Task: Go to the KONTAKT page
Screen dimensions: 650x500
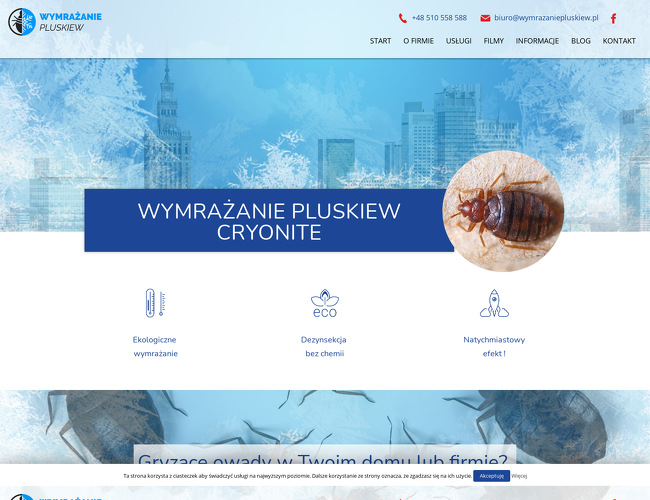Action: pyautogui.click(x=619, y=41)
